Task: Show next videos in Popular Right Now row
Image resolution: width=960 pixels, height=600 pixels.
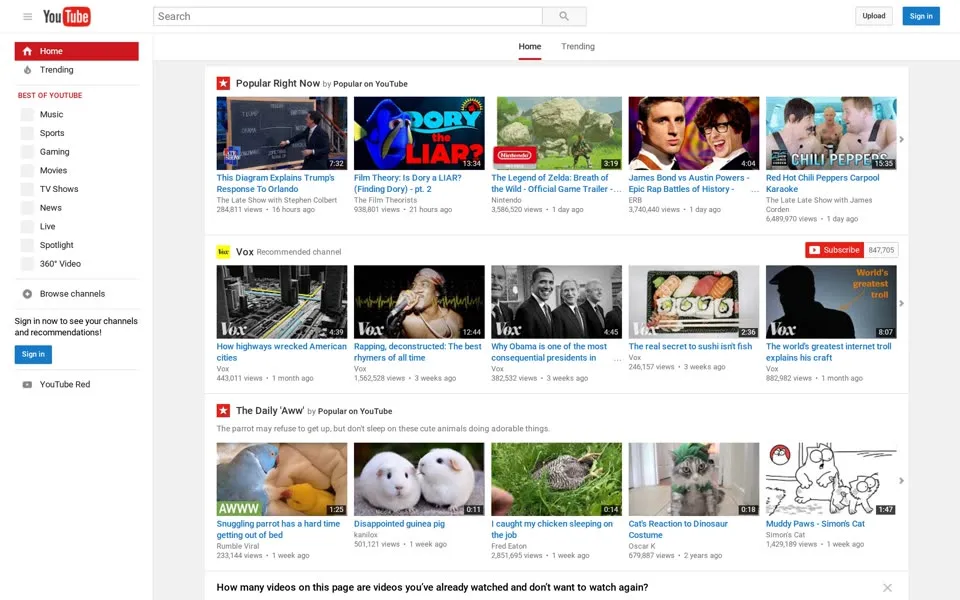Action: point(901,140)
